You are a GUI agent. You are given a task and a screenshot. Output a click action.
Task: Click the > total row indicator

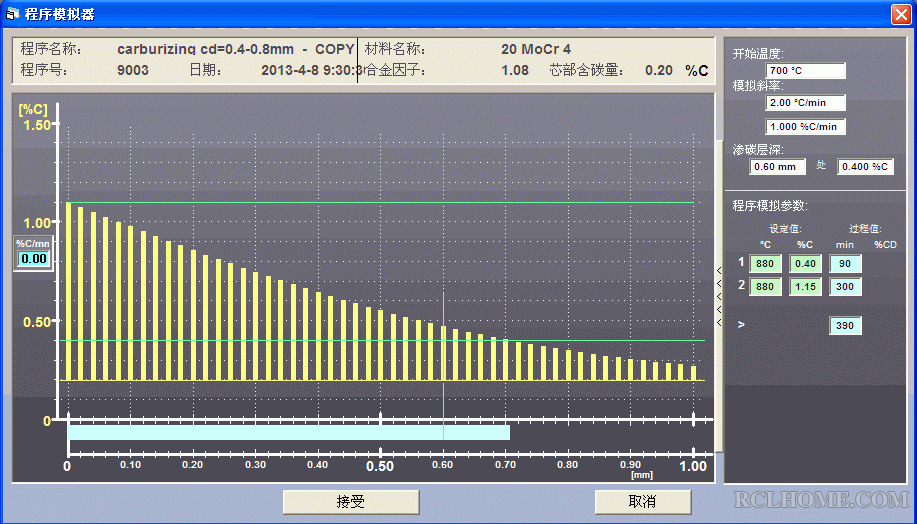pos(741,325)
